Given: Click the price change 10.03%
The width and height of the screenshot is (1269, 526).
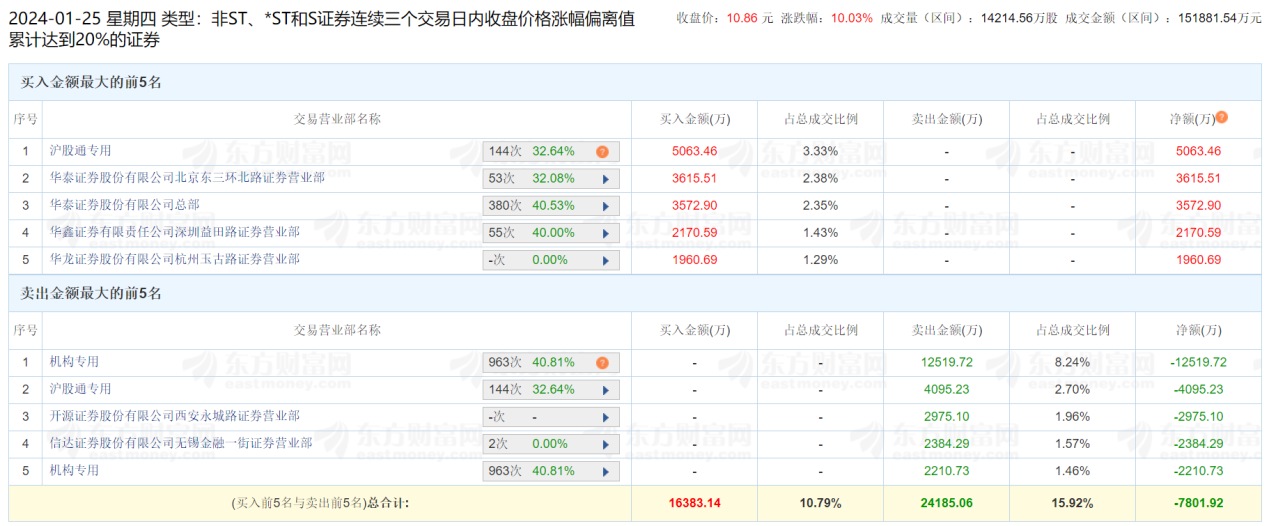Looking at the screenshot, I should pyautogui.click(x=852, y=18).
